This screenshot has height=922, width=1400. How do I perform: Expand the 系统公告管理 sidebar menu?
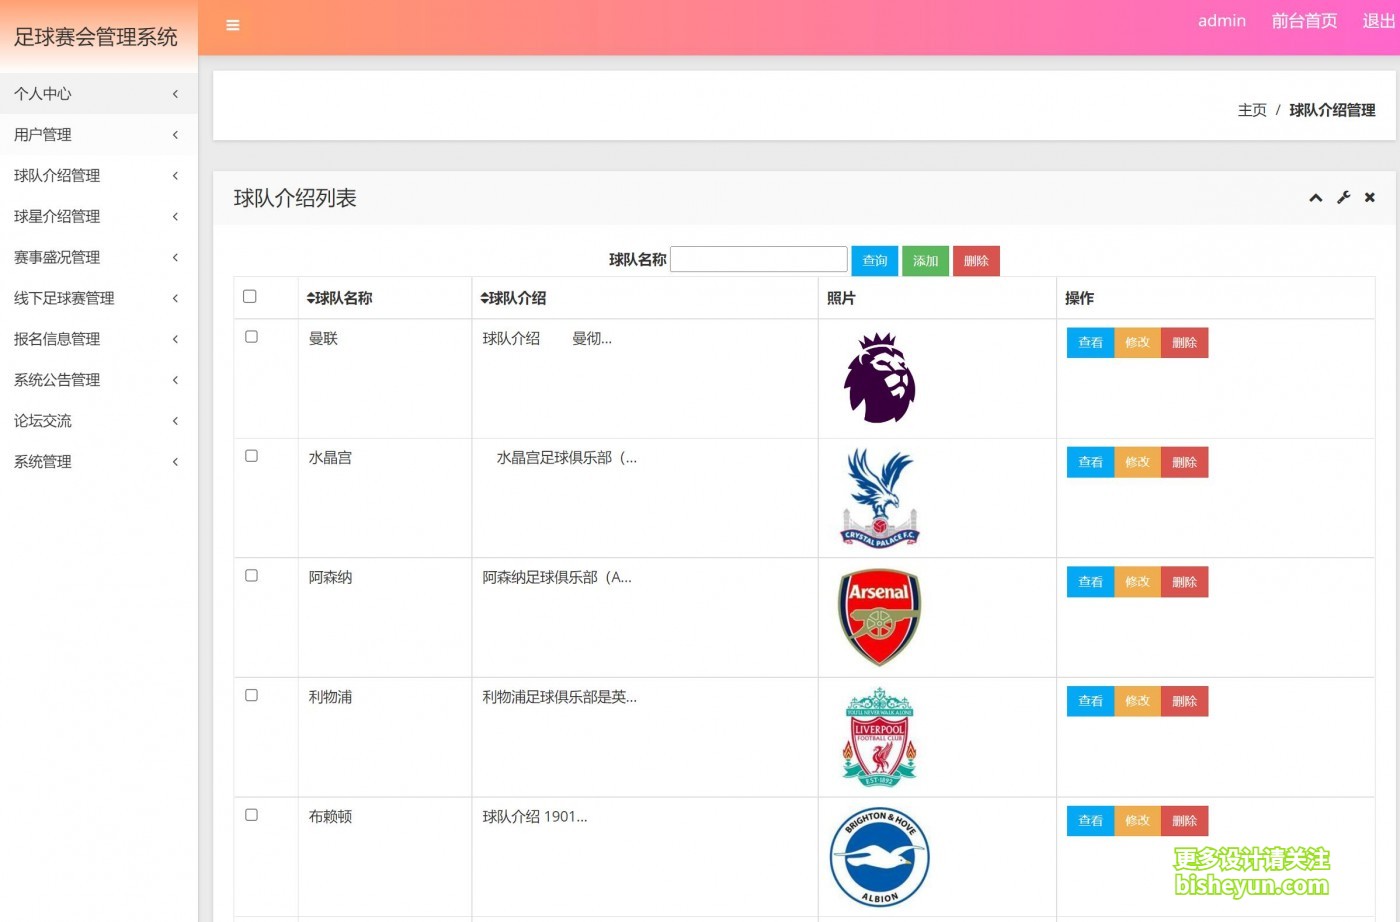click(x=98, y=380)
